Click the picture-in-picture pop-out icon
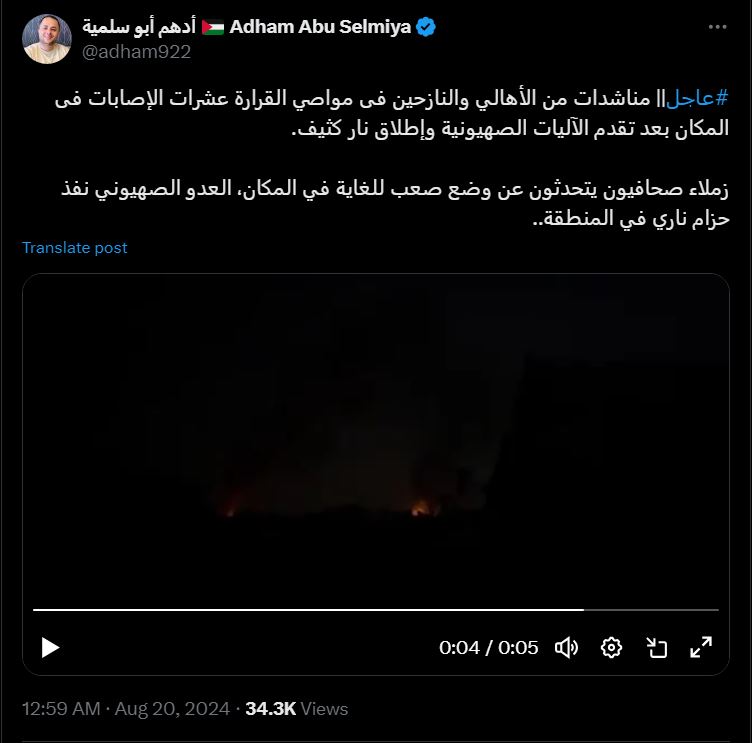752x743 pixels. [656, 648]
